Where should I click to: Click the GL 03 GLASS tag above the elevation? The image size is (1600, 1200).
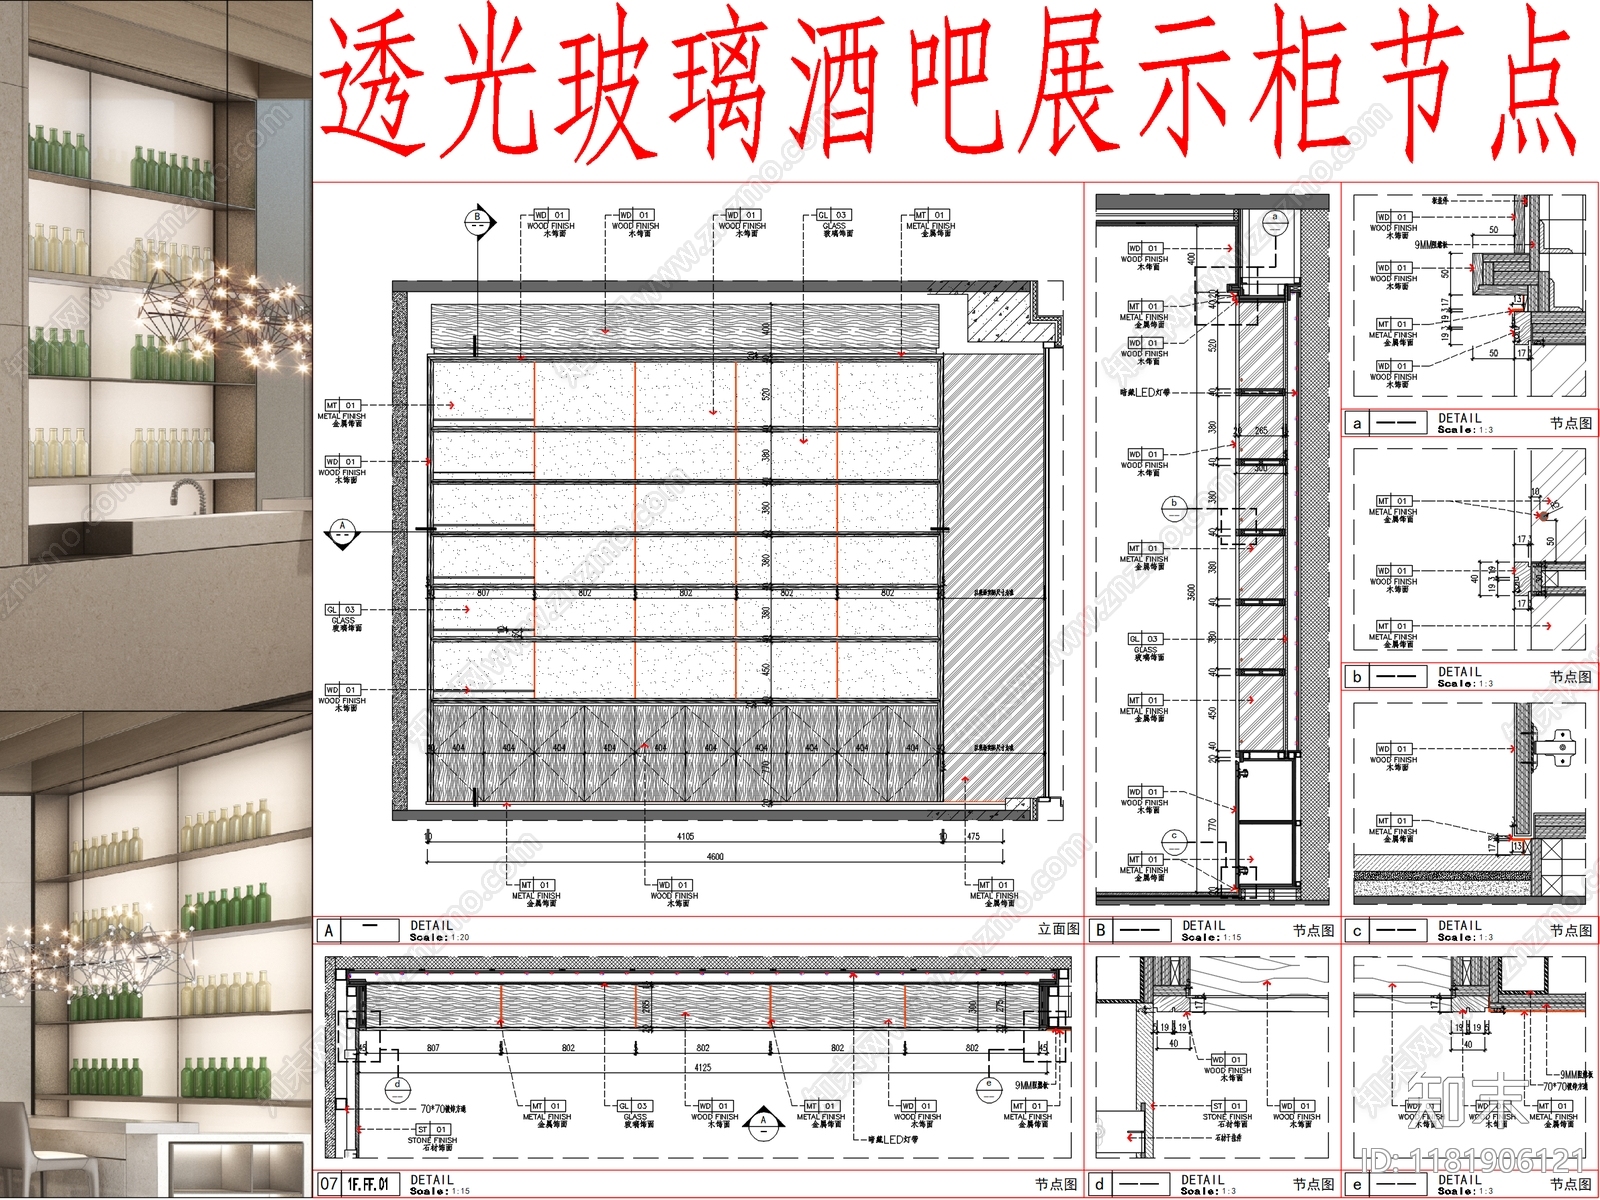pos(834,224)
